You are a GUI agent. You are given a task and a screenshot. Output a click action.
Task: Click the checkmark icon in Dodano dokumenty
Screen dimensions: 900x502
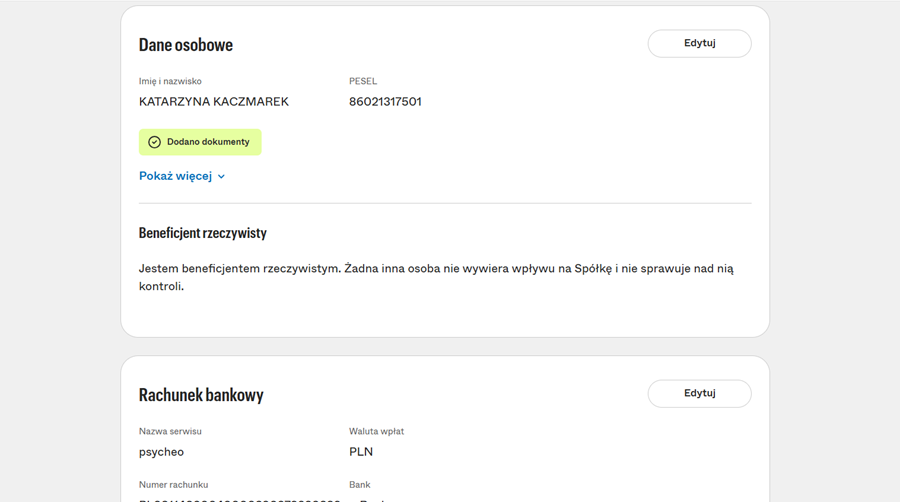[154, 142]
